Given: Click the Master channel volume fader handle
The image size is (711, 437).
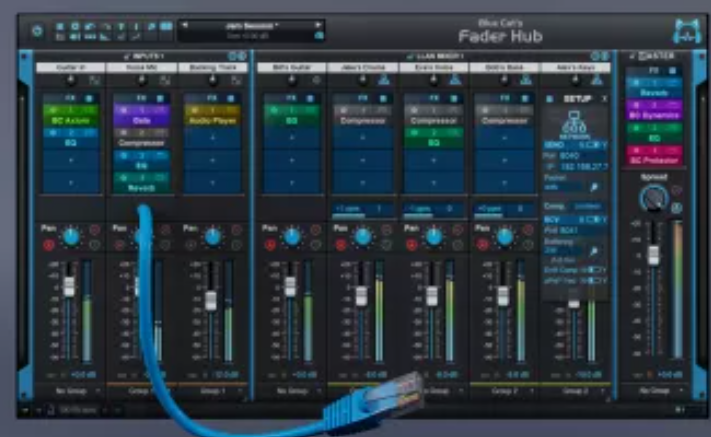Looking at the screenshot, I should point(653,255).
